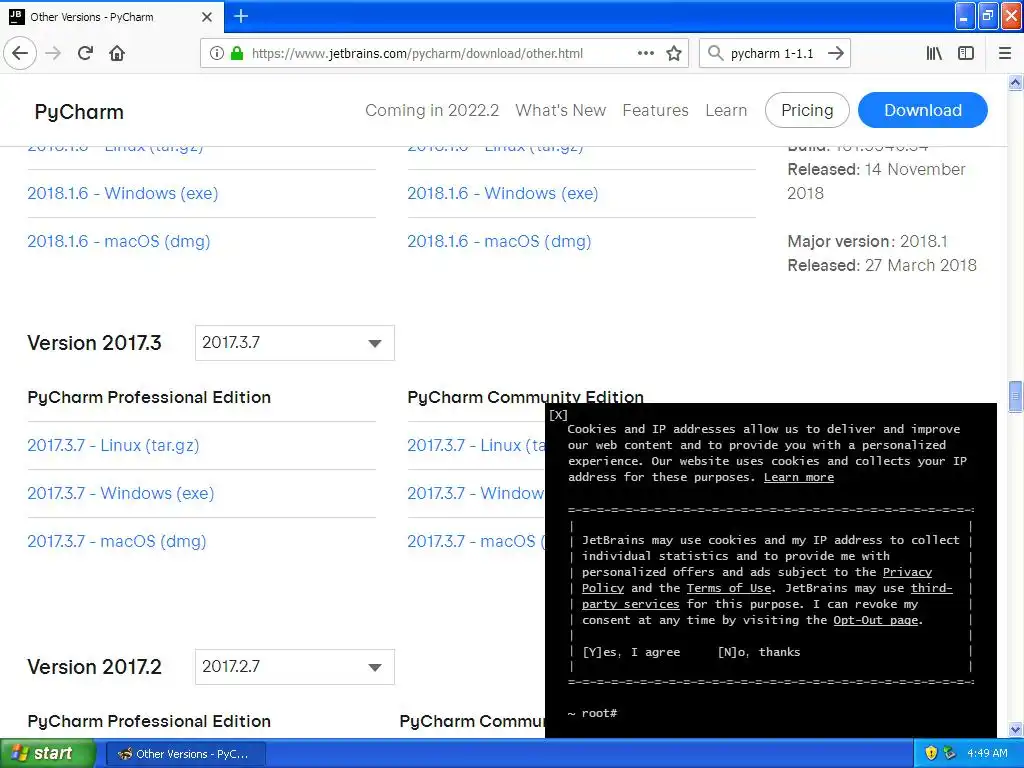The height and width of the screenshot is (768, 1024).
Task: Open the Firefox hamburger menu
Action: click(x=1005, y=54)
